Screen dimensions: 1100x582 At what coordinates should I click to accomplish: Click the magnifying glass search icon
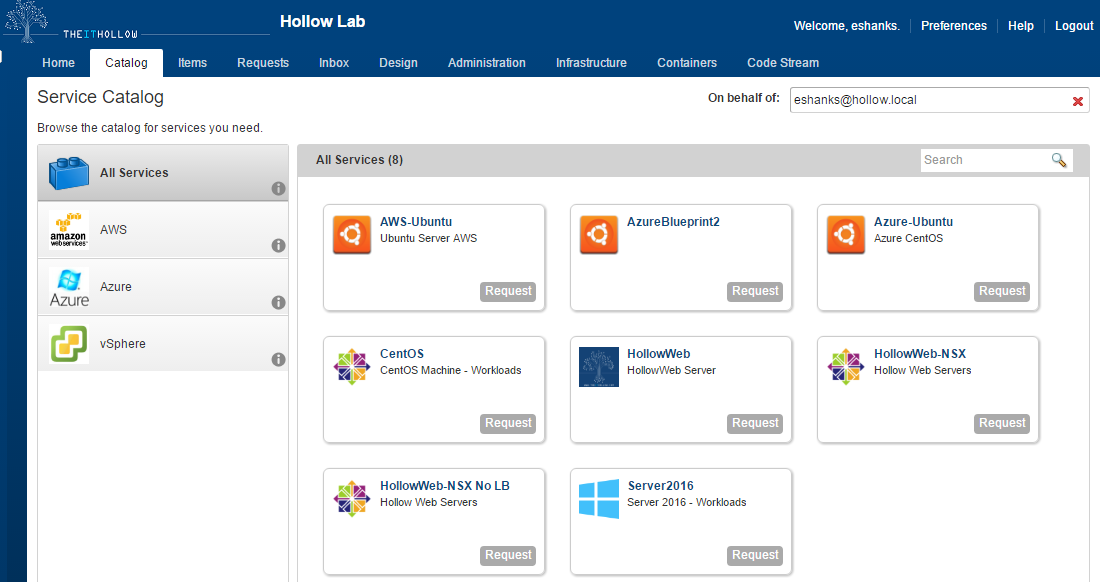point(1059,160)
